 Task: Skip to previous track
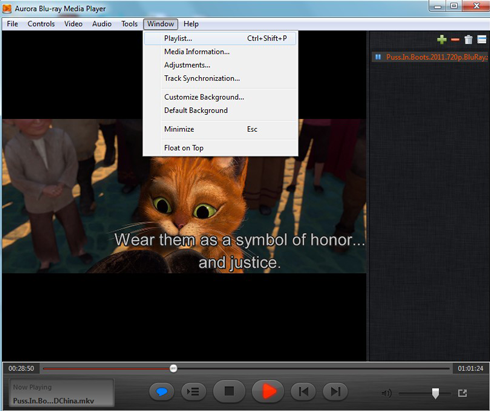[303, 391]
